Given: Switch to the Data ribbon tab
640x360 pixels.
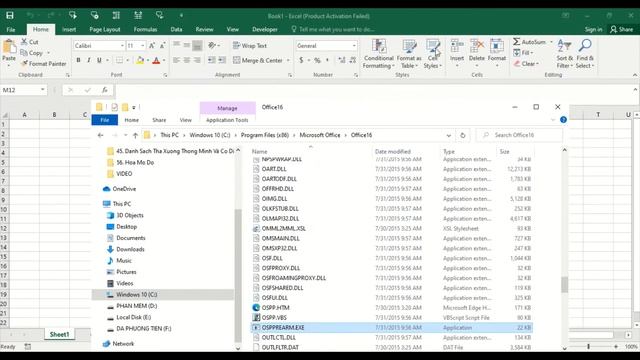Looking at the screenshot, I should (176, 29).
